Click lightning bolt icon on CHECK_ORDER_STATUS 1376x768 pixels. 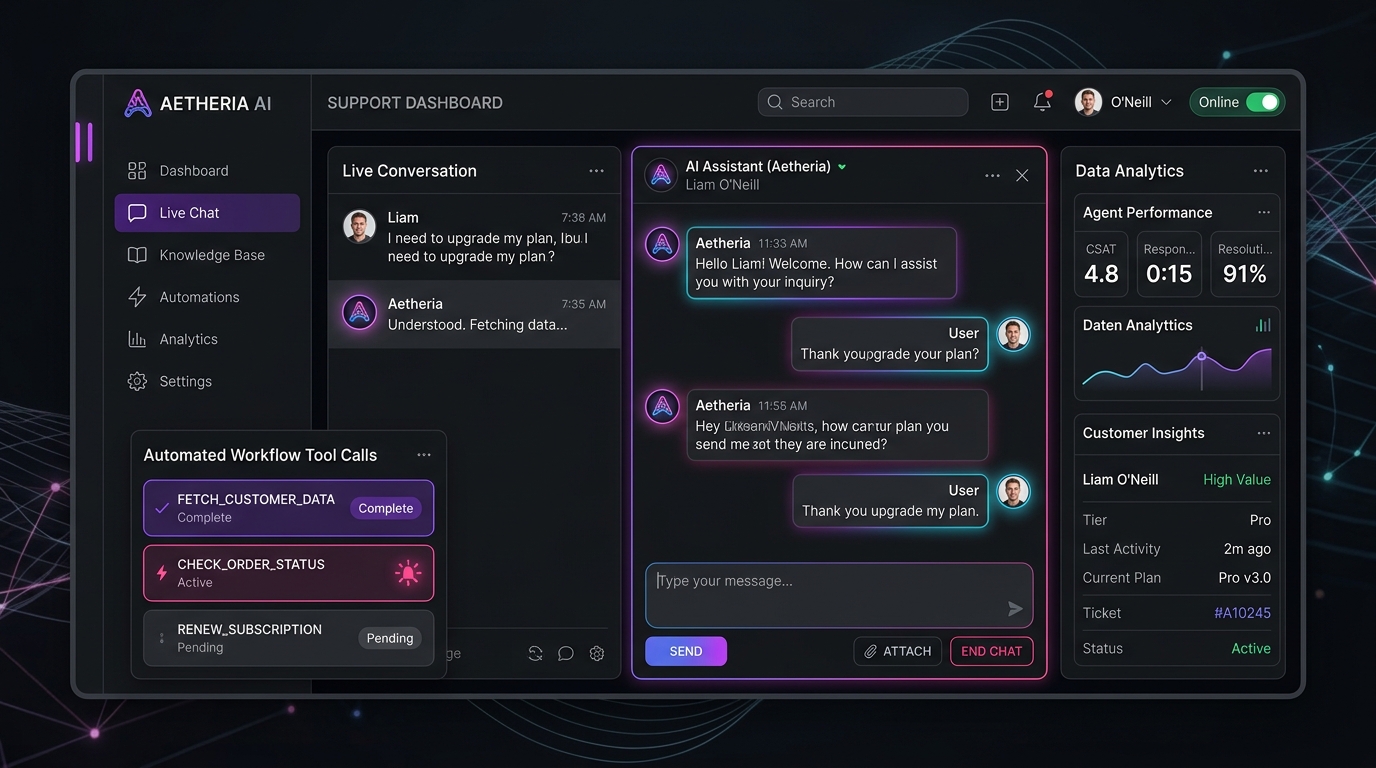coord(162,573)
